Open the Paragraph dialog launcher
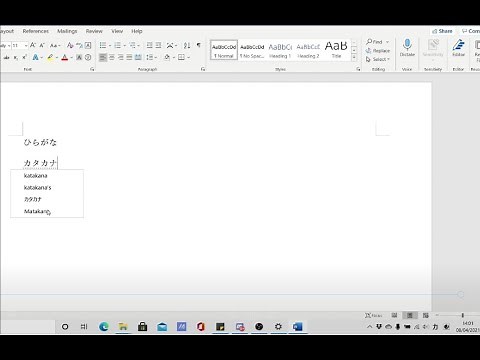This screenshot has height=360, width=480. (x=202, y=69)
